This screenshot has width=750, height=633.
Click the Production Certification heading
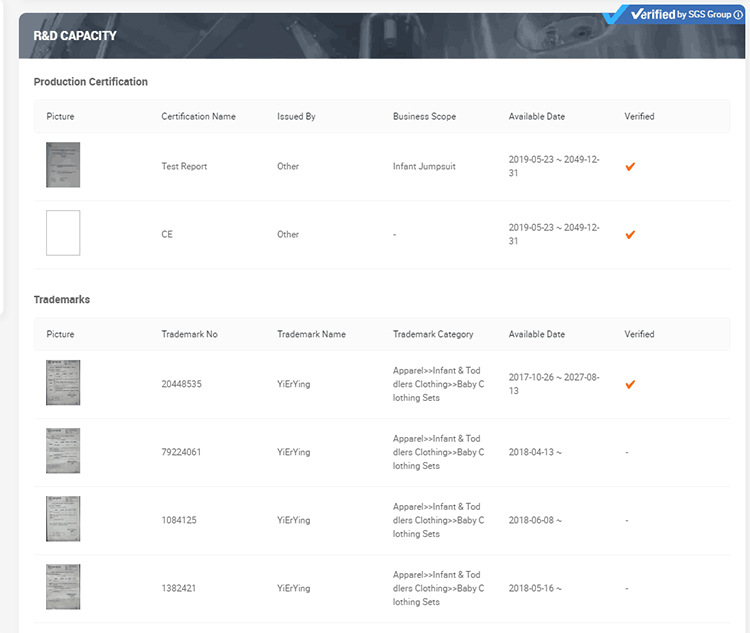(91, 82)
